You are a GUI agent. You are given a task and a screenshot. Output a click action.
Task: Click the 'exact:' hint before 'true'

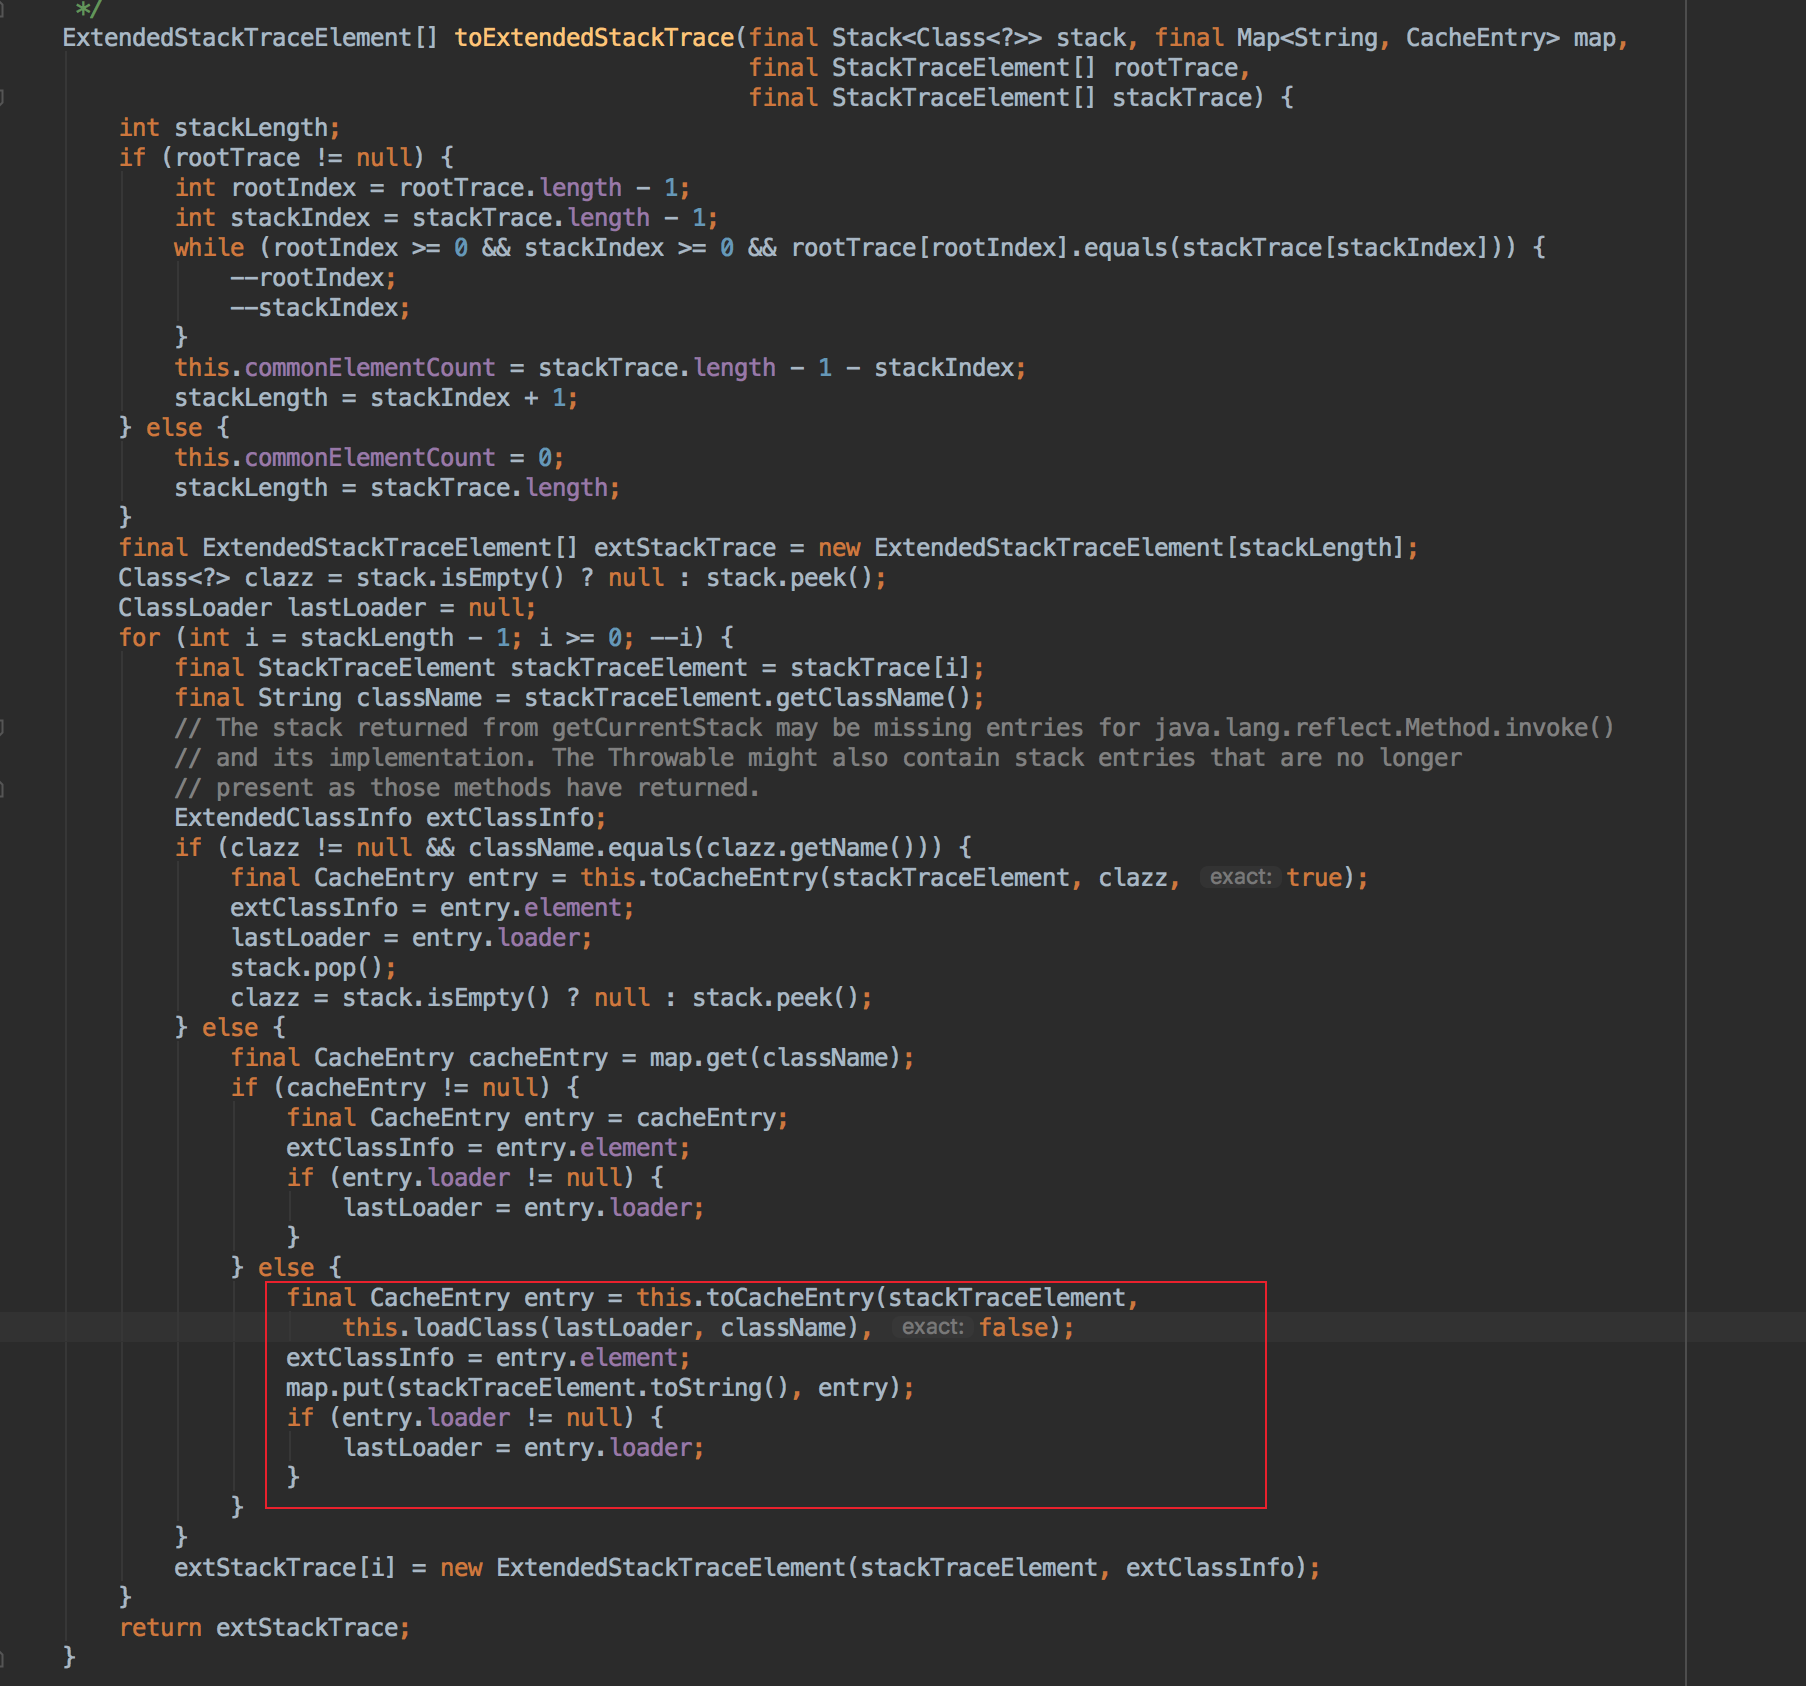pos(1240,878)
